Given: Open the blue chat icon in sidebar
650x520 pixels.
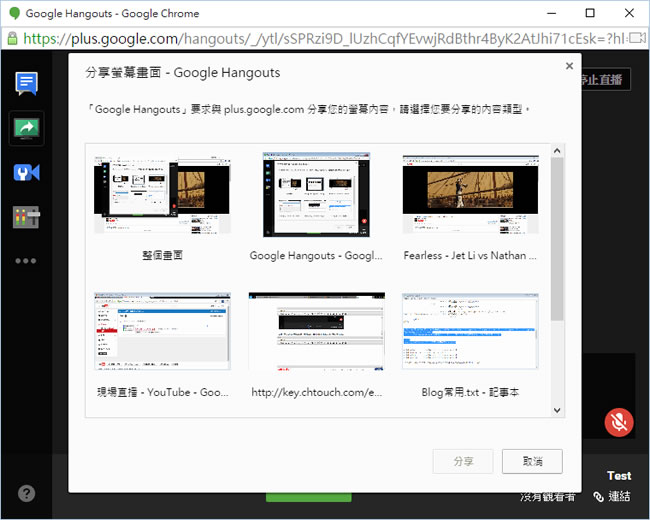Looking at the screenshot, I should point(26,83).
